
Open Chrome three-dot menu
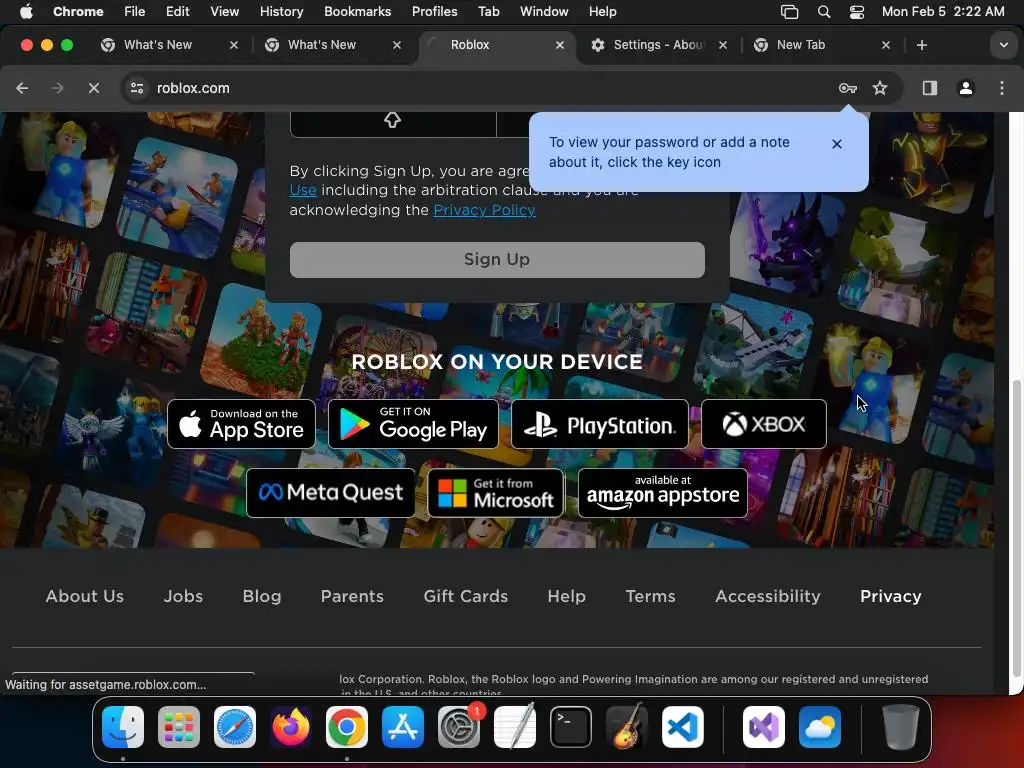click(1002, 88)
